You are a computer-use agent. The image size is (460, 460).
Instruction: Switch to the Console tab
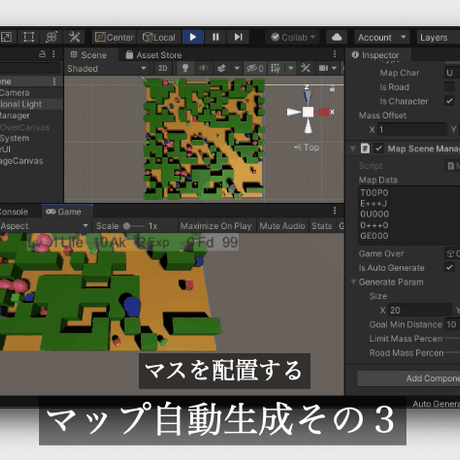(x=13, y=212)
